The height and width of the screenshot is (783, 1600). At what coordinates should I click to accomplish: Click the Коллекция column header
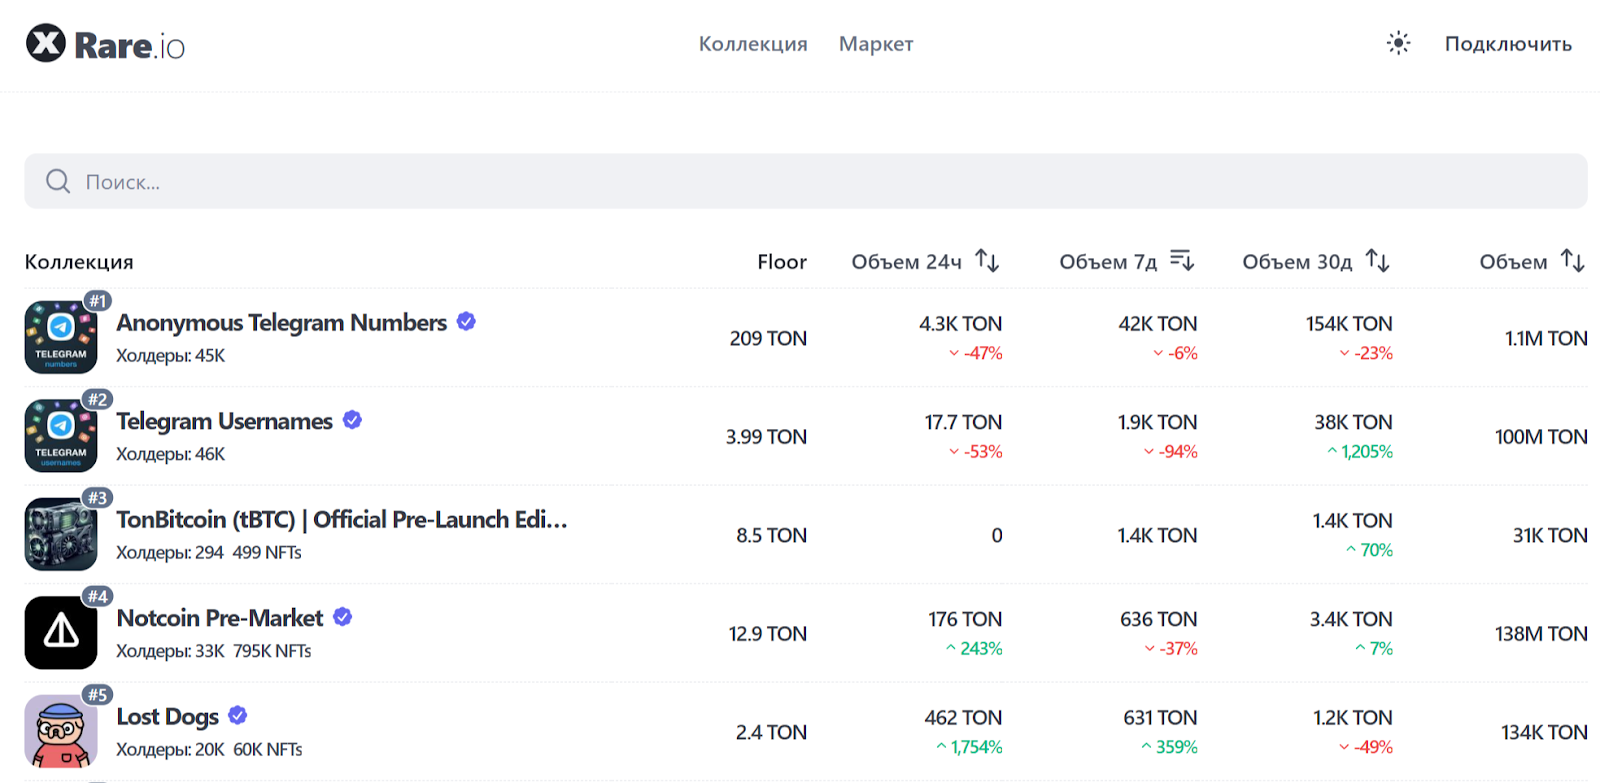(79, 262)
